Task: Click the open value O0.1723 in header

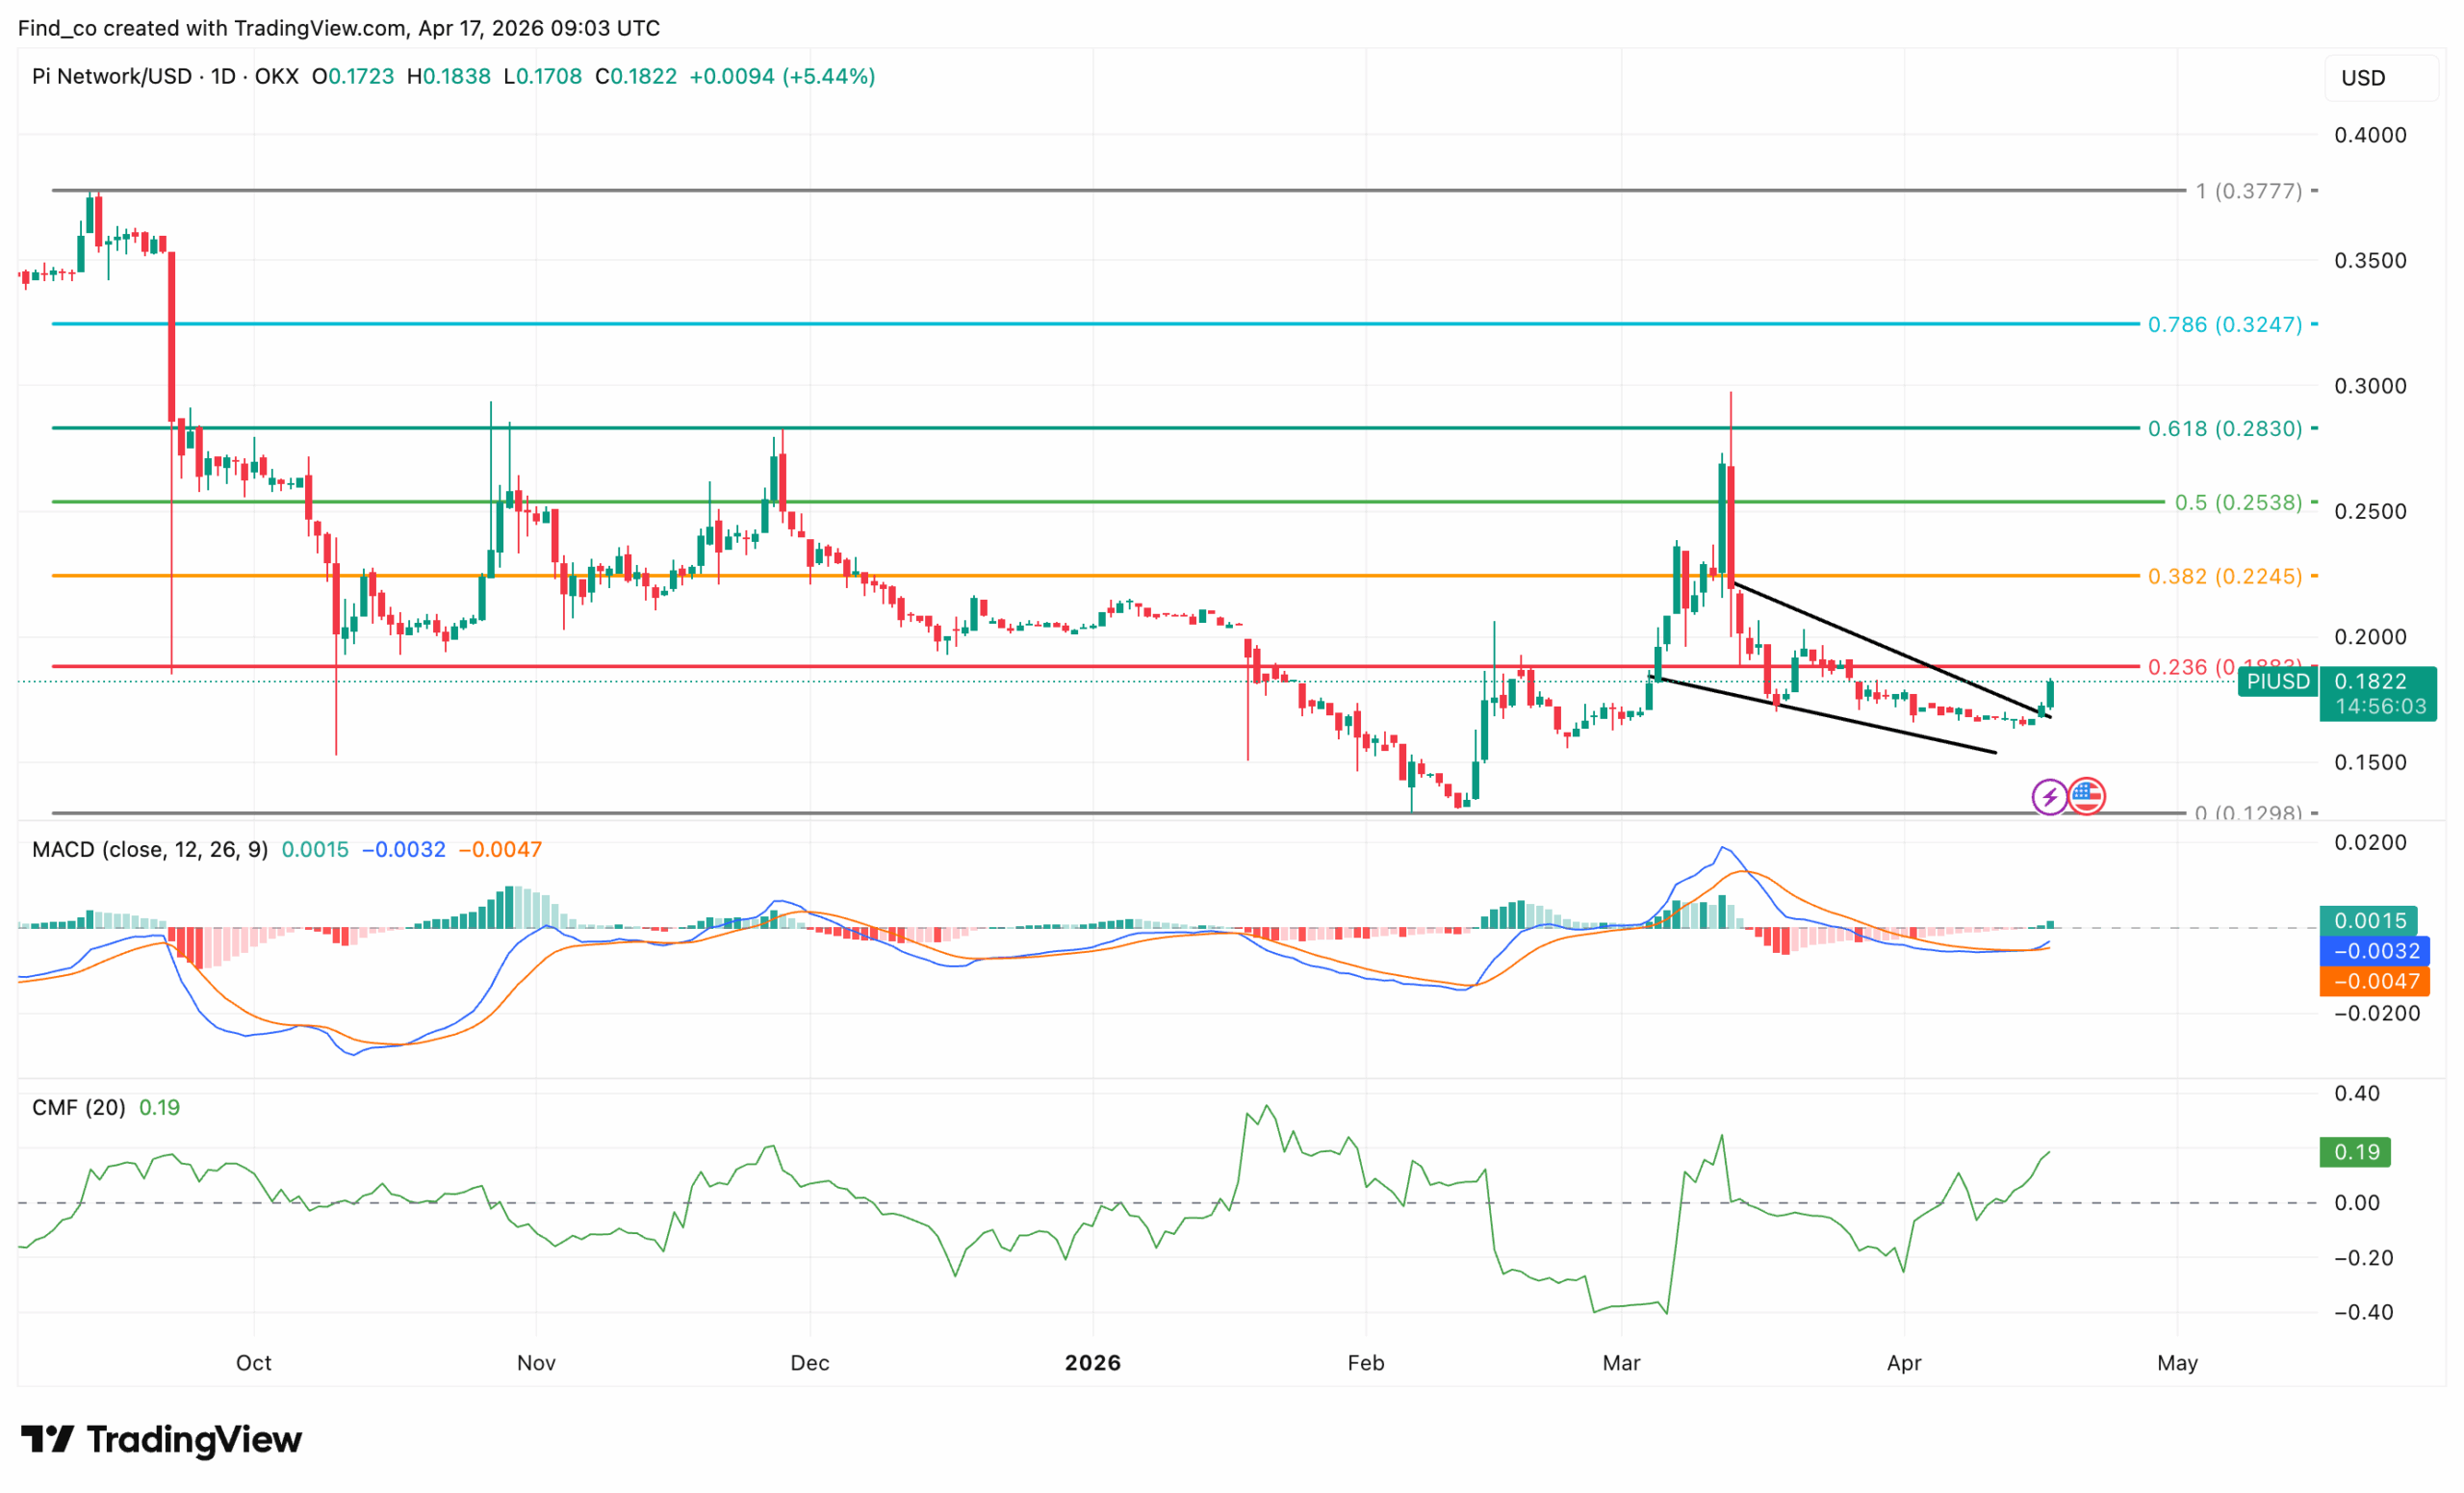Action: pos(353,77)
